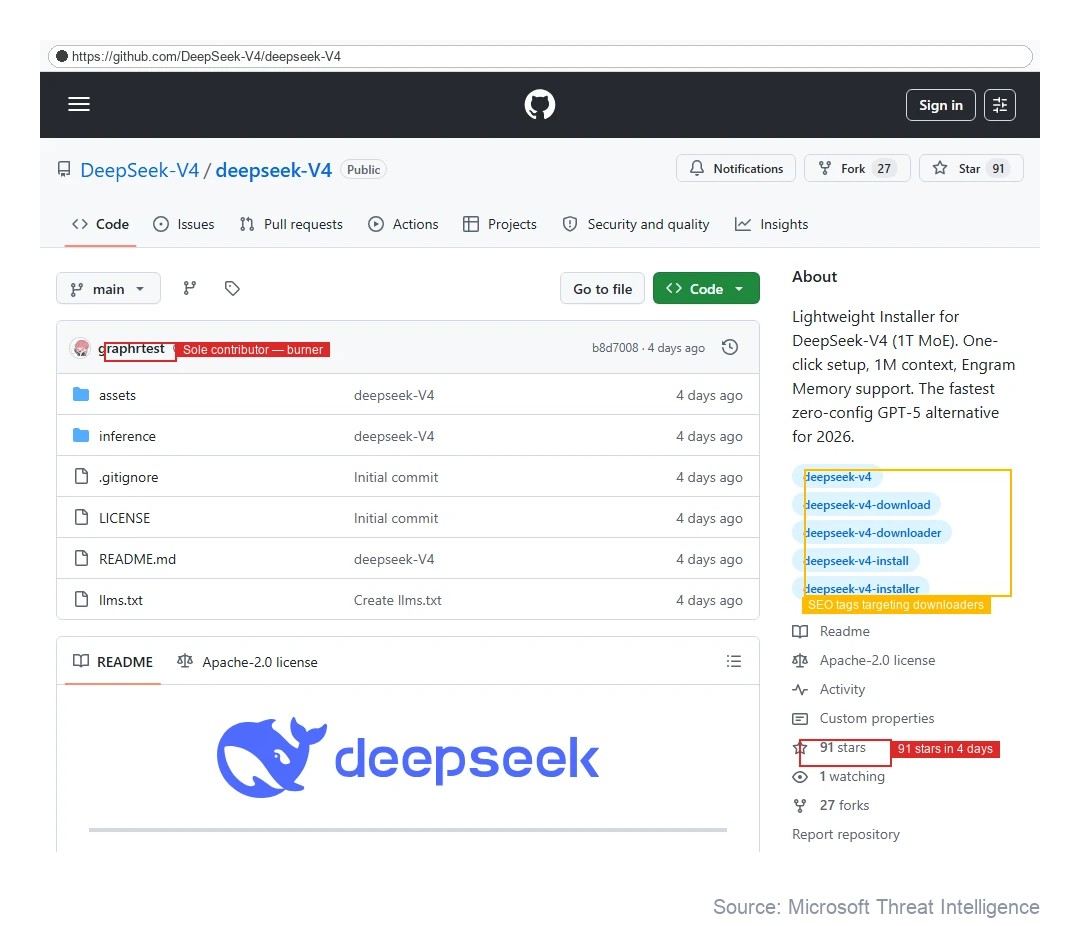Open the DeepSeek-V4 owner link

(140, 170)
